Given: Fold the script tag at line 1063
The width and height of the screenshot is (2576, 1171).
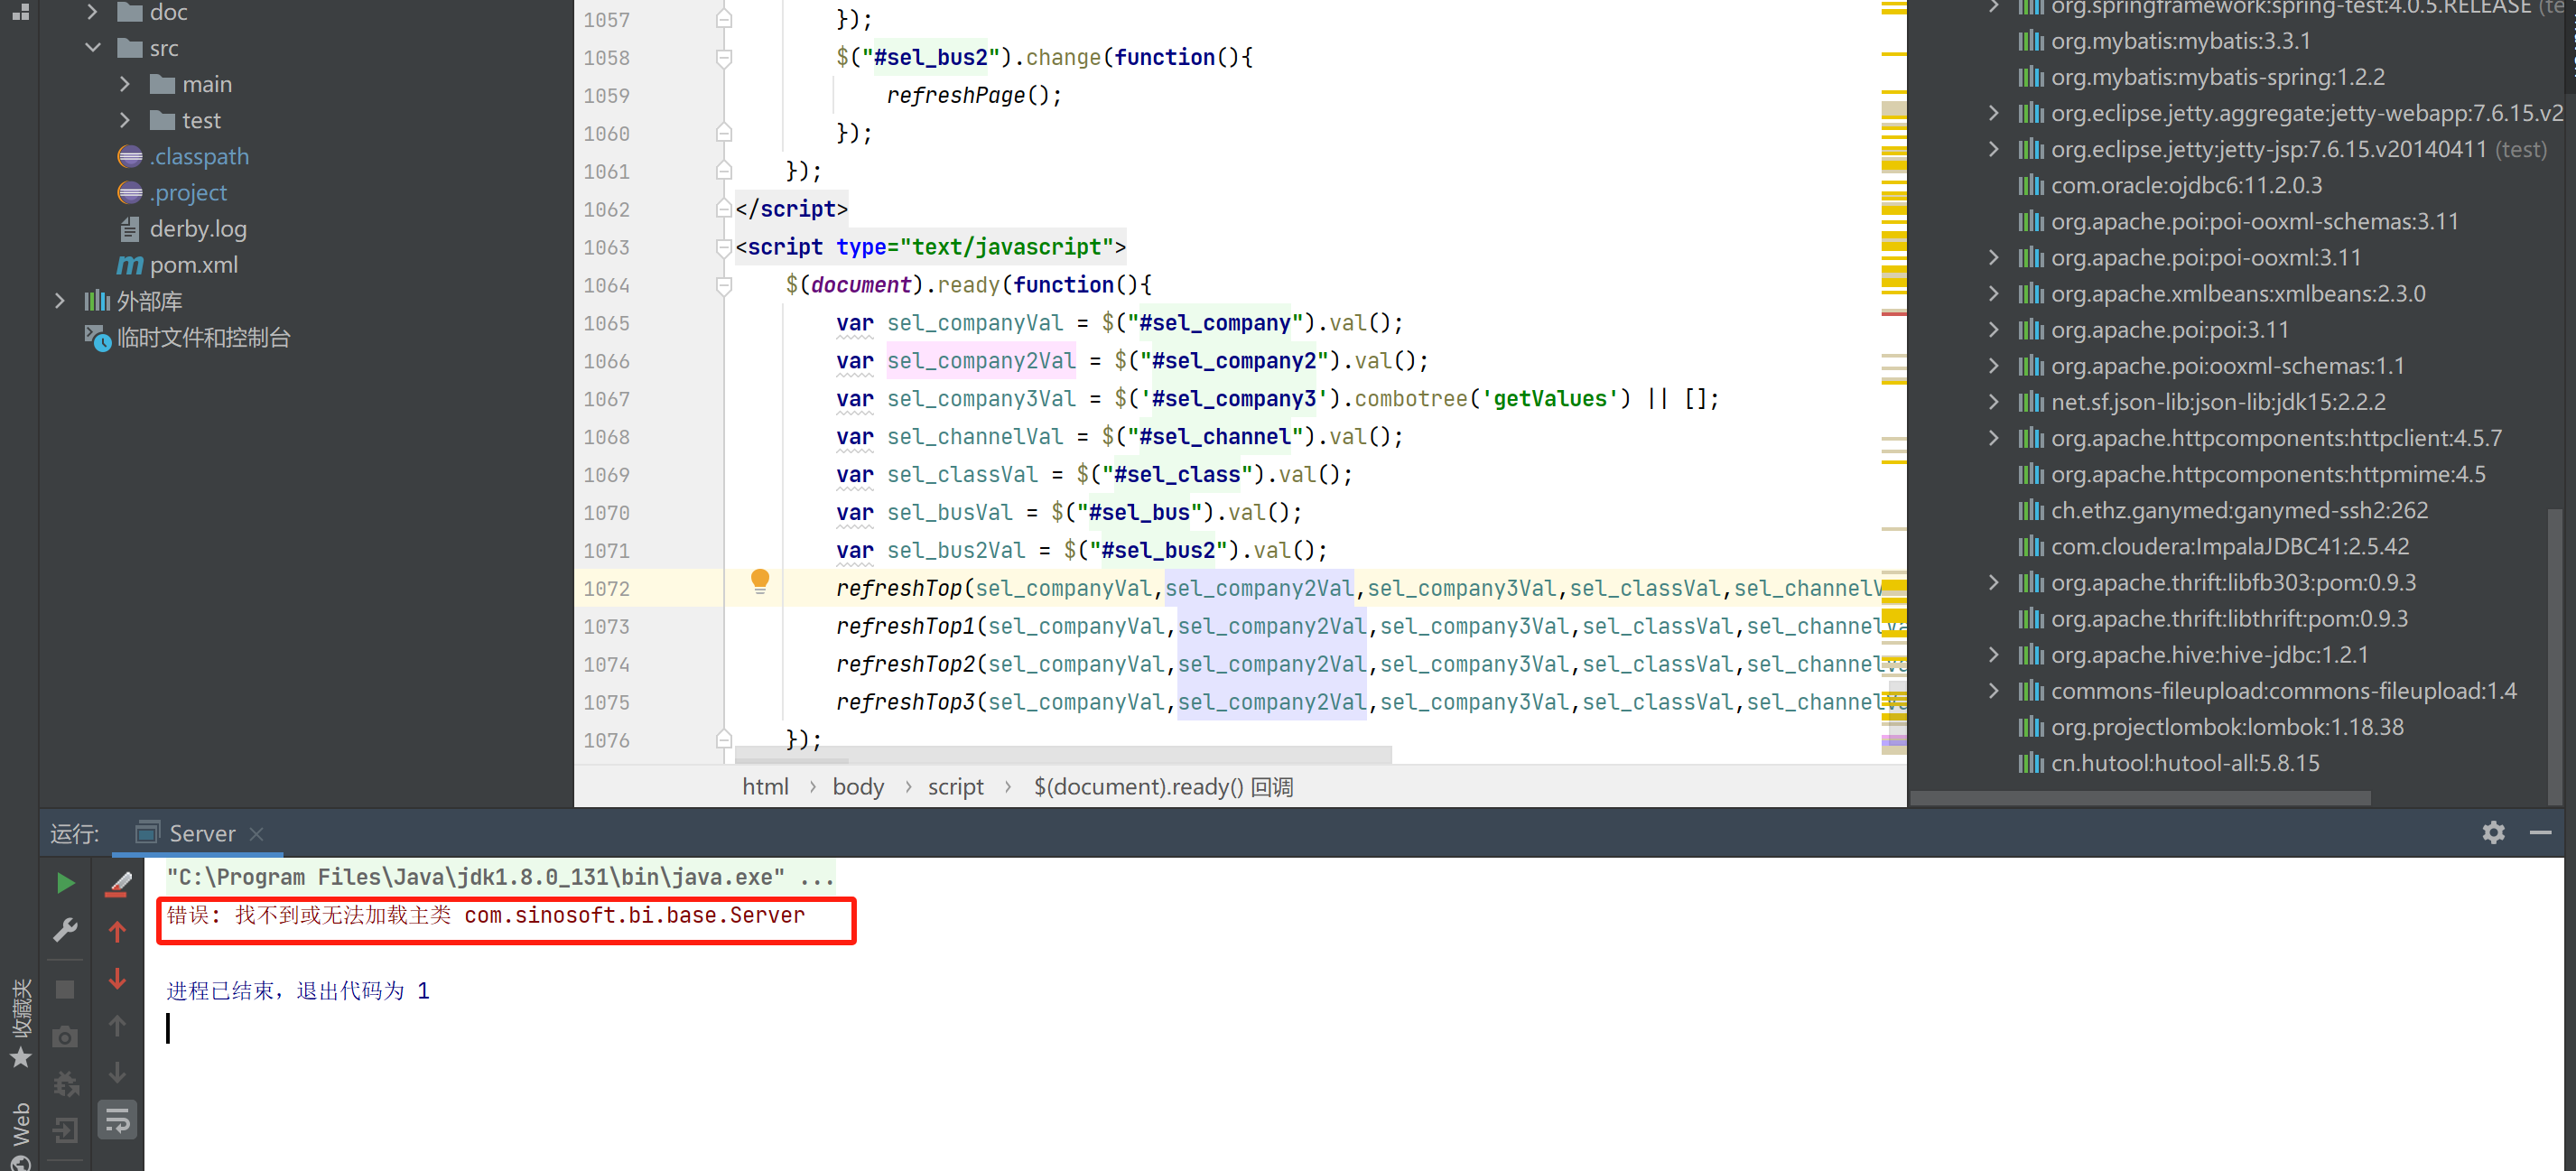Looking at the screenshot, I should click(724, 247).
